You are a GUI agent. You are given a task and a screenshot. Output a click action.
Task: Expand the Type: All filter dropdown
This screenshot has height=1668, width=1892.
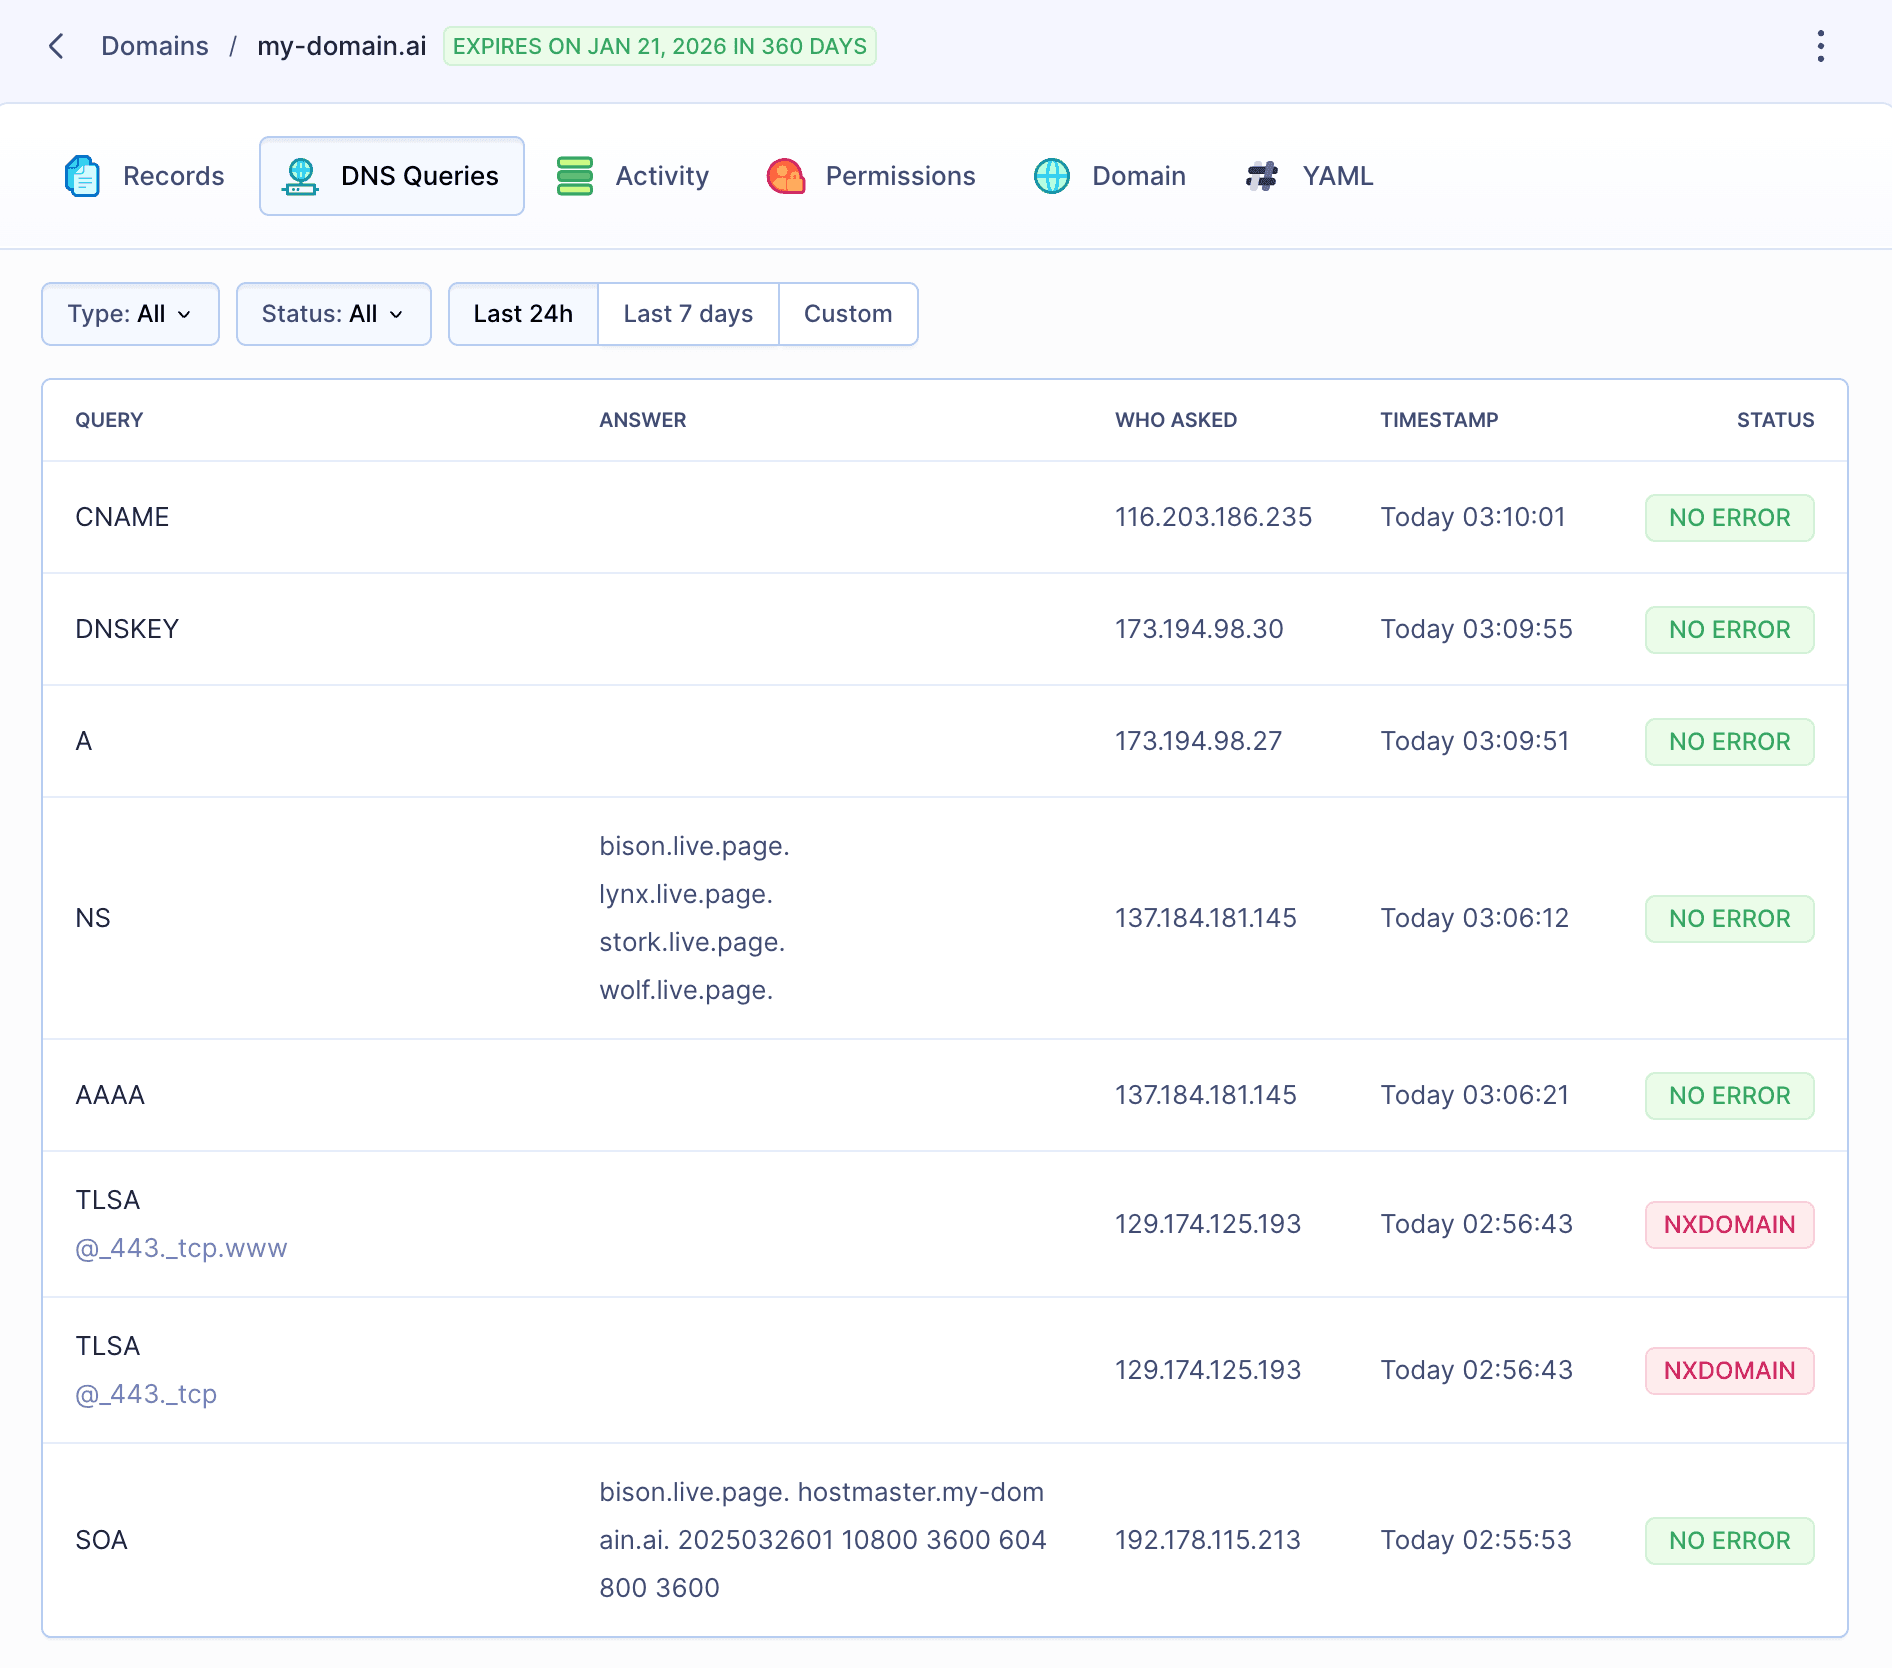[130, 314]
